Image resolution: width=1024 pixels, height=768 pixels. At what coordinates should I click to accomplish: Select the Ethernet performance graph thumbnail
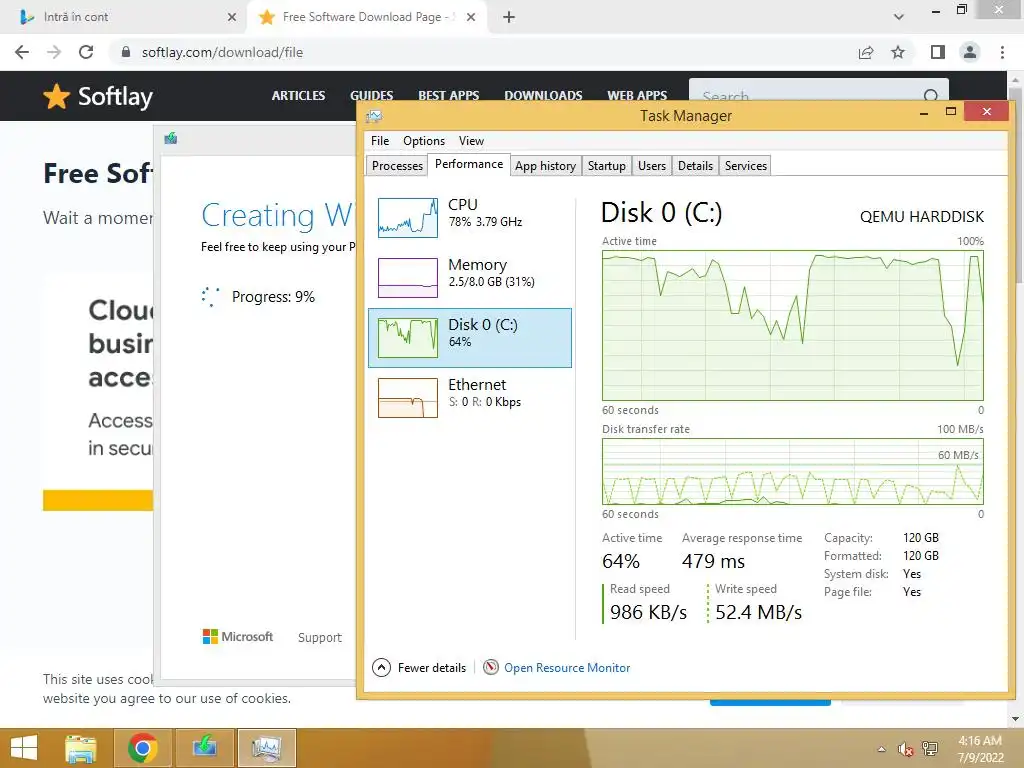408,398
